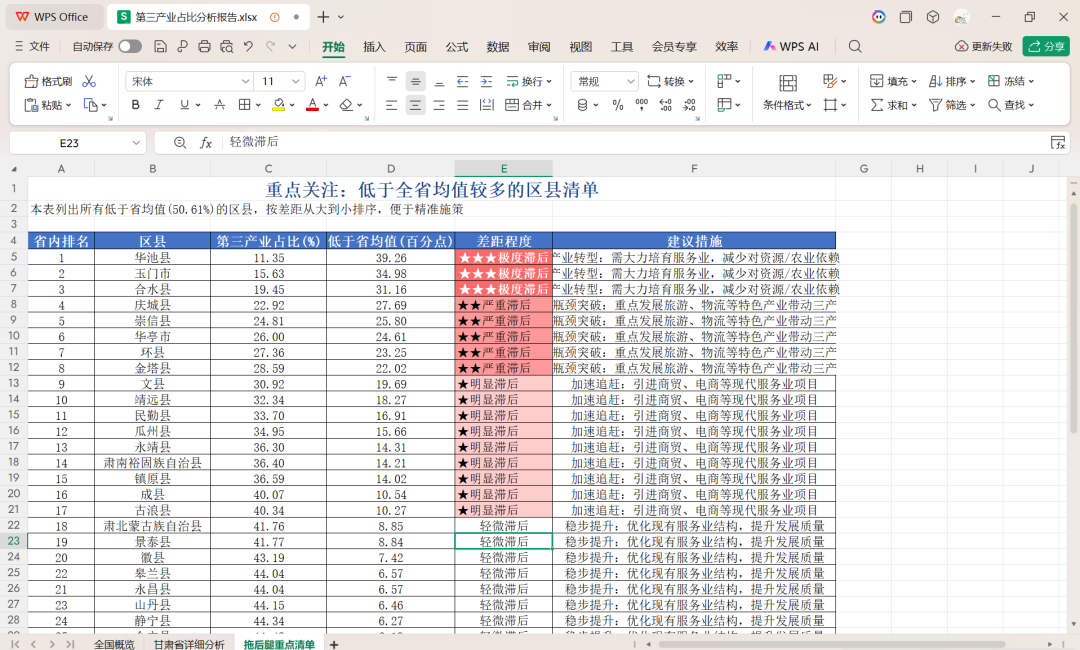Click the horizontal scrollbar at the bottom
The height and width of the screenshot is (650, 1080).
(832, 644)
